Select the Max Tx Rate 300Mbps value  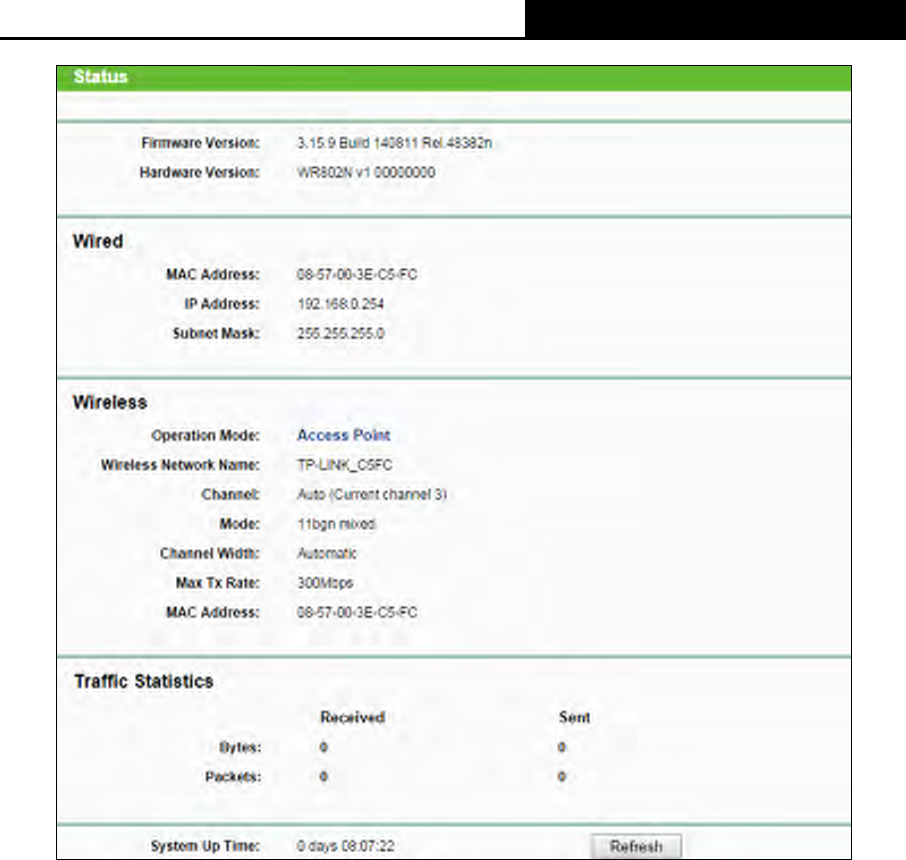click(x=325, y=583)
